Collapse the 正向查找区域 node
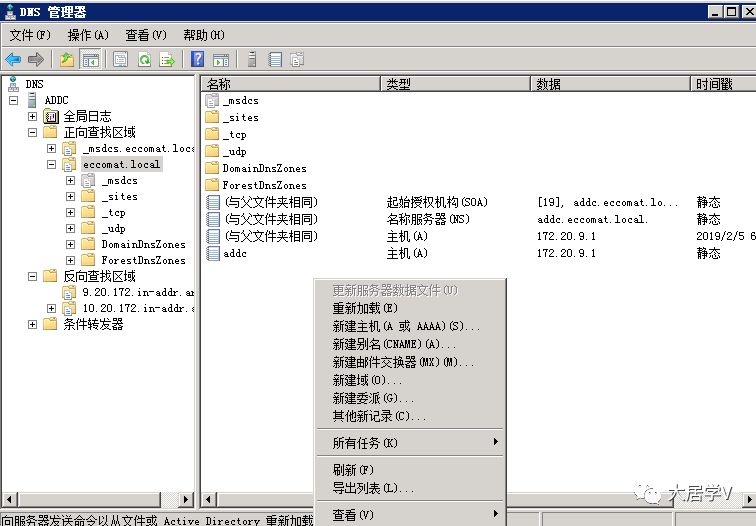 pos(32,132)
